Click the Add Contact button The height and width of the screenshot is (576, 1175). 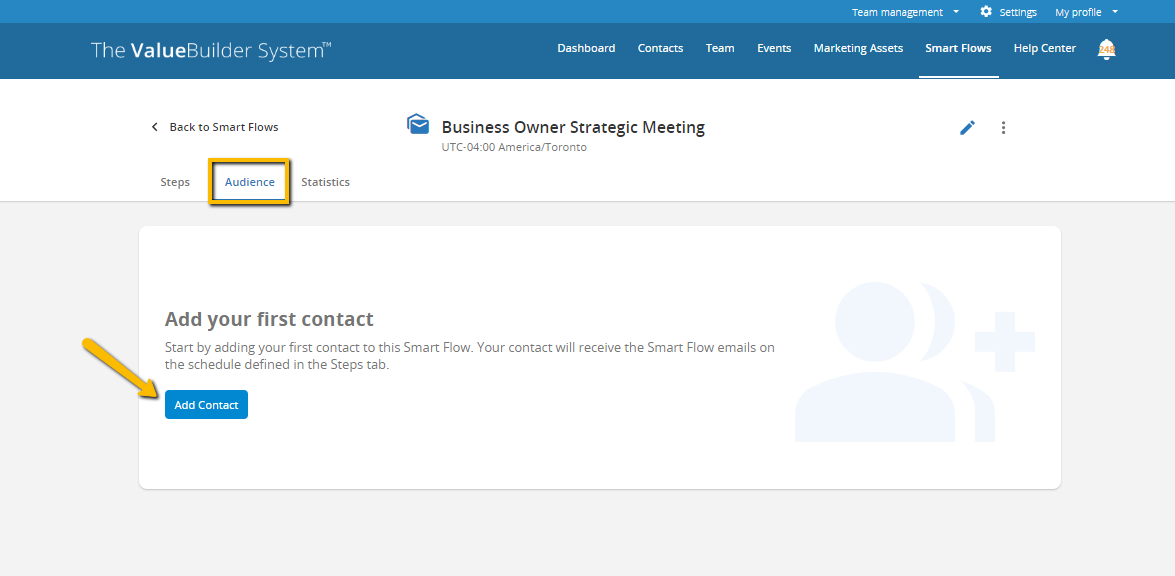click(x=206, y=404)
